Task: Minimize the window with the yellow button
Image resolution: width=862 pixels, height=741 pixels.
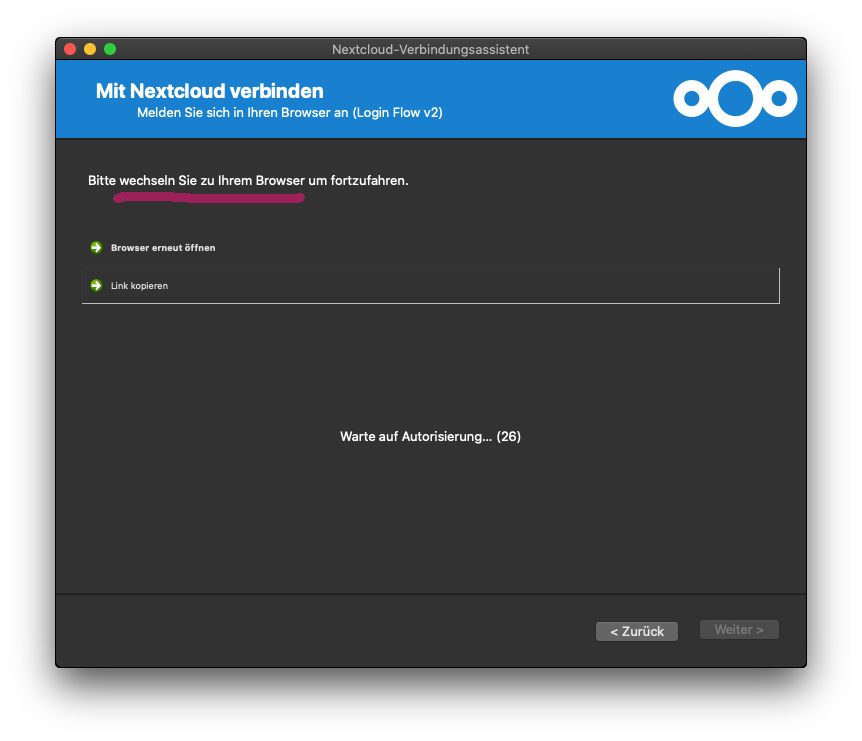Action: pos(90,49)
